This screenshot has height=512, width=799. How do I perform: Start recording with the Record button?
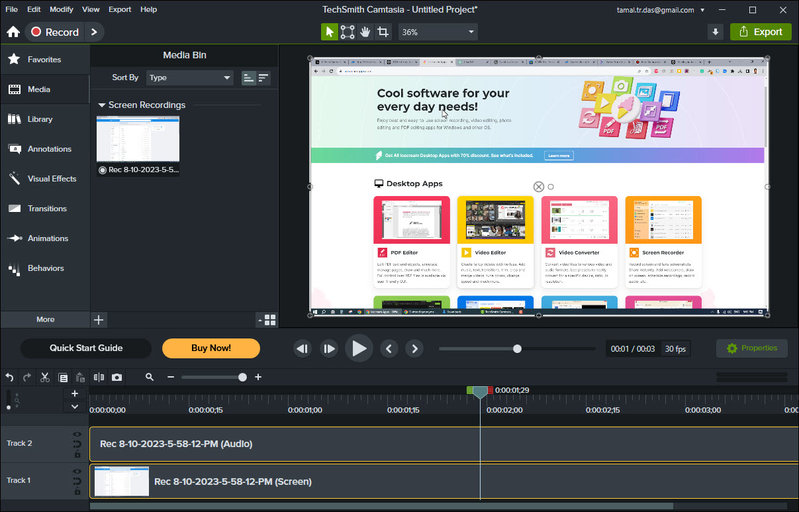(55, 32)
